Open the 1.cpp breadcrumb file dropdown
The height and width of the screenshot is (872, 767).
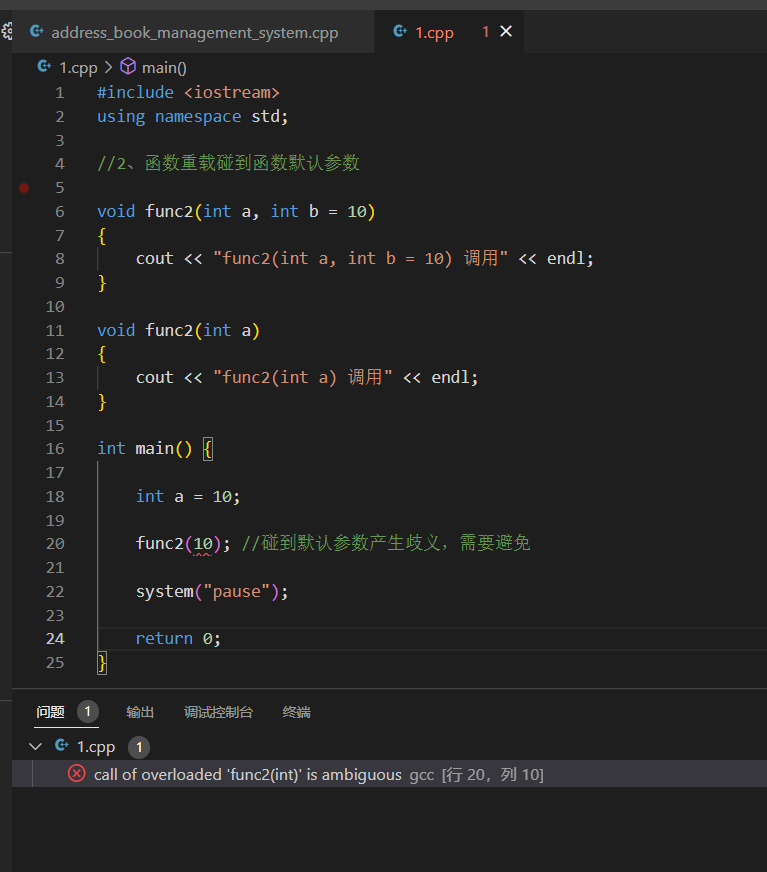pyautogui.click(x=78, y=67)
